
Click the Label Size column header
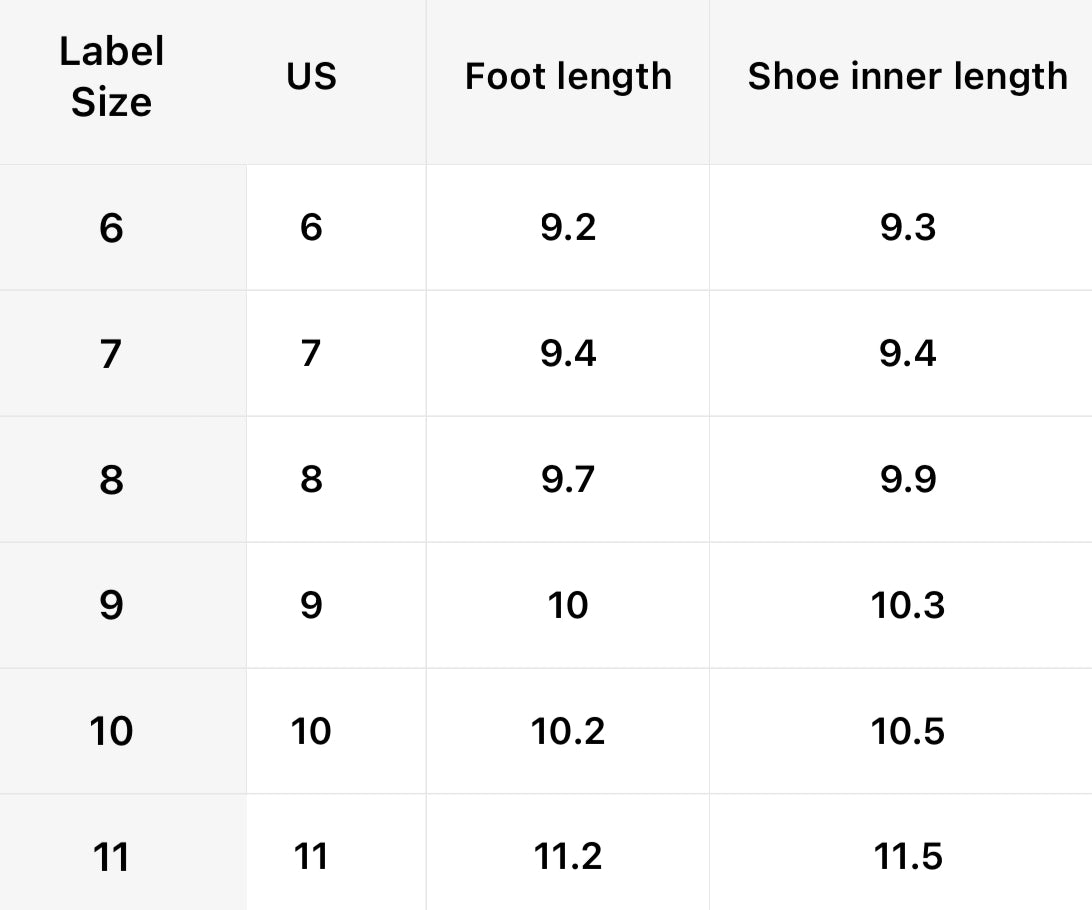[x=111, y=77]
